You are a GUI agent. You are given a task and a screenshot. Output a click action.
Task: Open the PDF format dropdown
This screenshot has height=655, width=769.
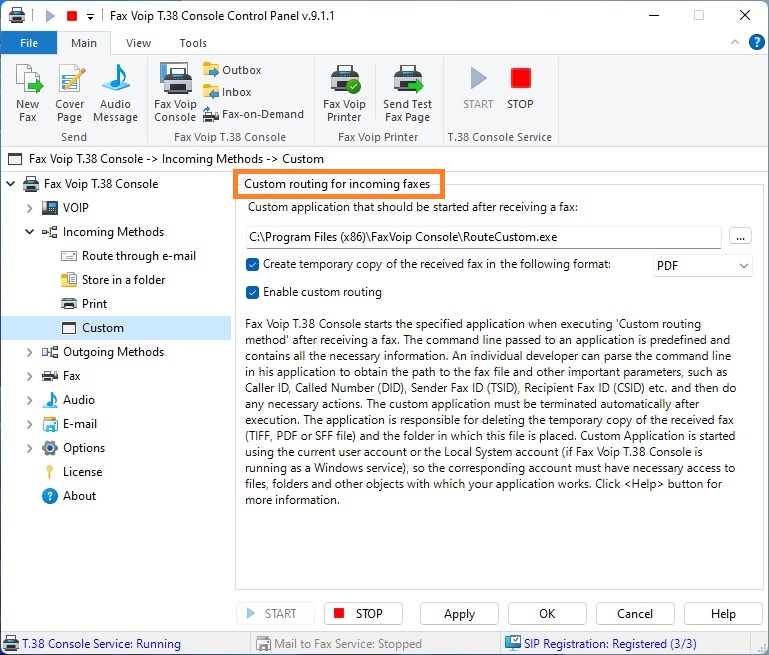pyautogui.click(x=702, y=266)
